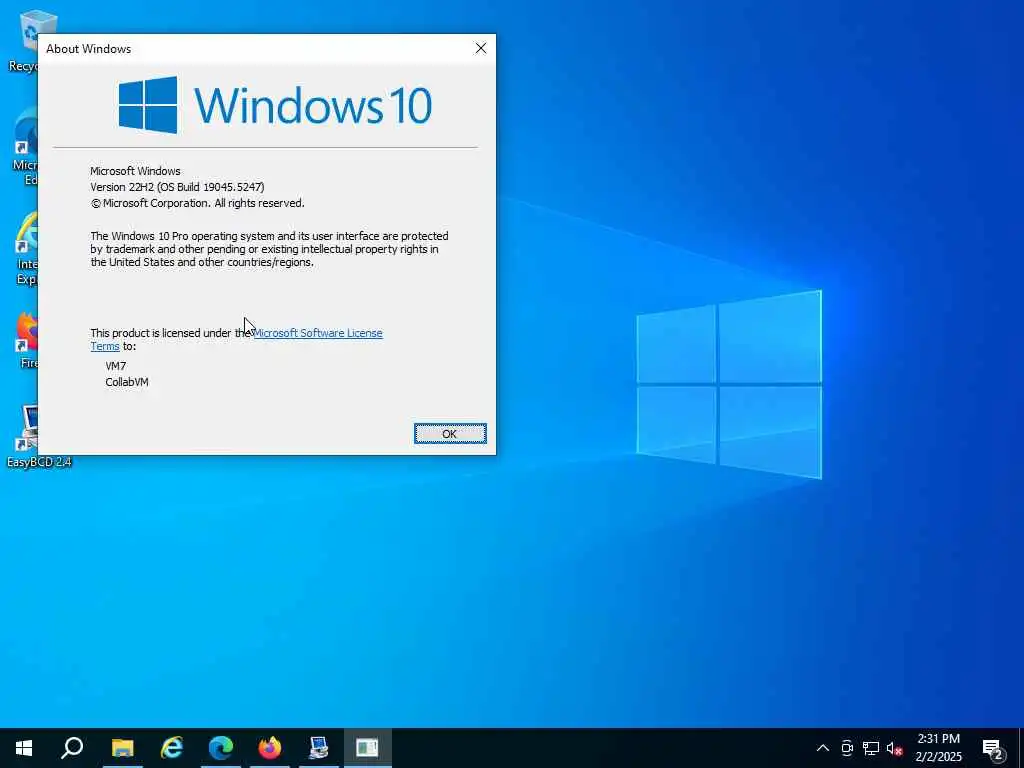Viewport: 1024px width, 768px height.
Task: Launch Microsoft Edge from the taskbar
Action: 221,748
